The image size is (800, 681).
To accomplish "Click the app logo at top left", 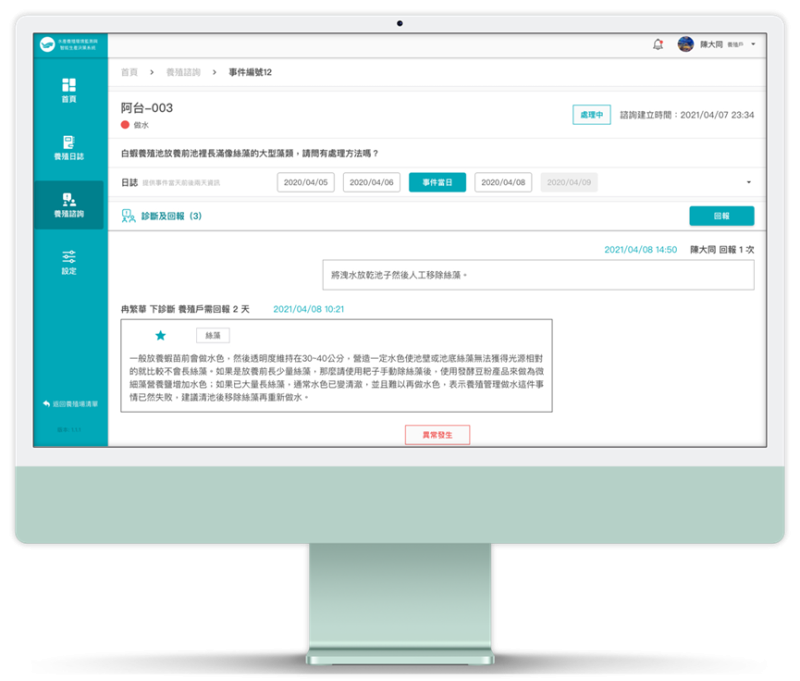I will coord(47,44).
